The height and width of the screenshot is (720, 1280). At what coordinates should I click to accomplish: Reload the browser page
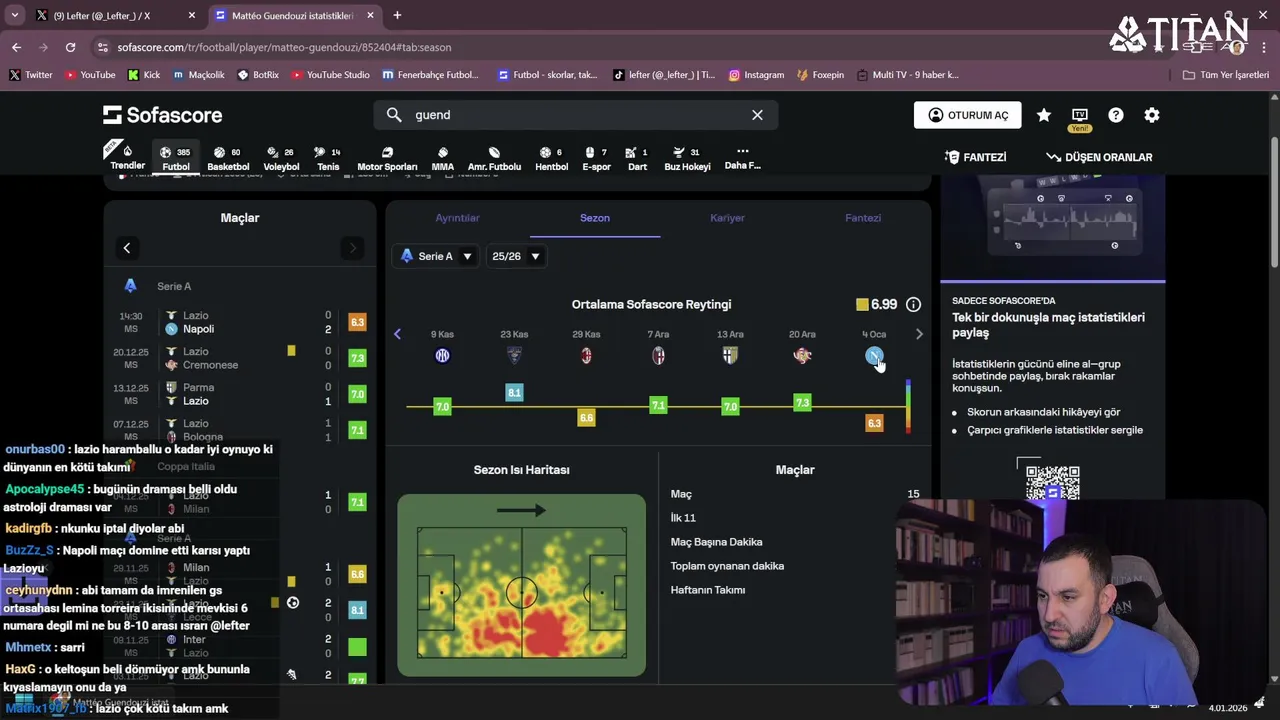pyautogui.click(x=70, y=47)
